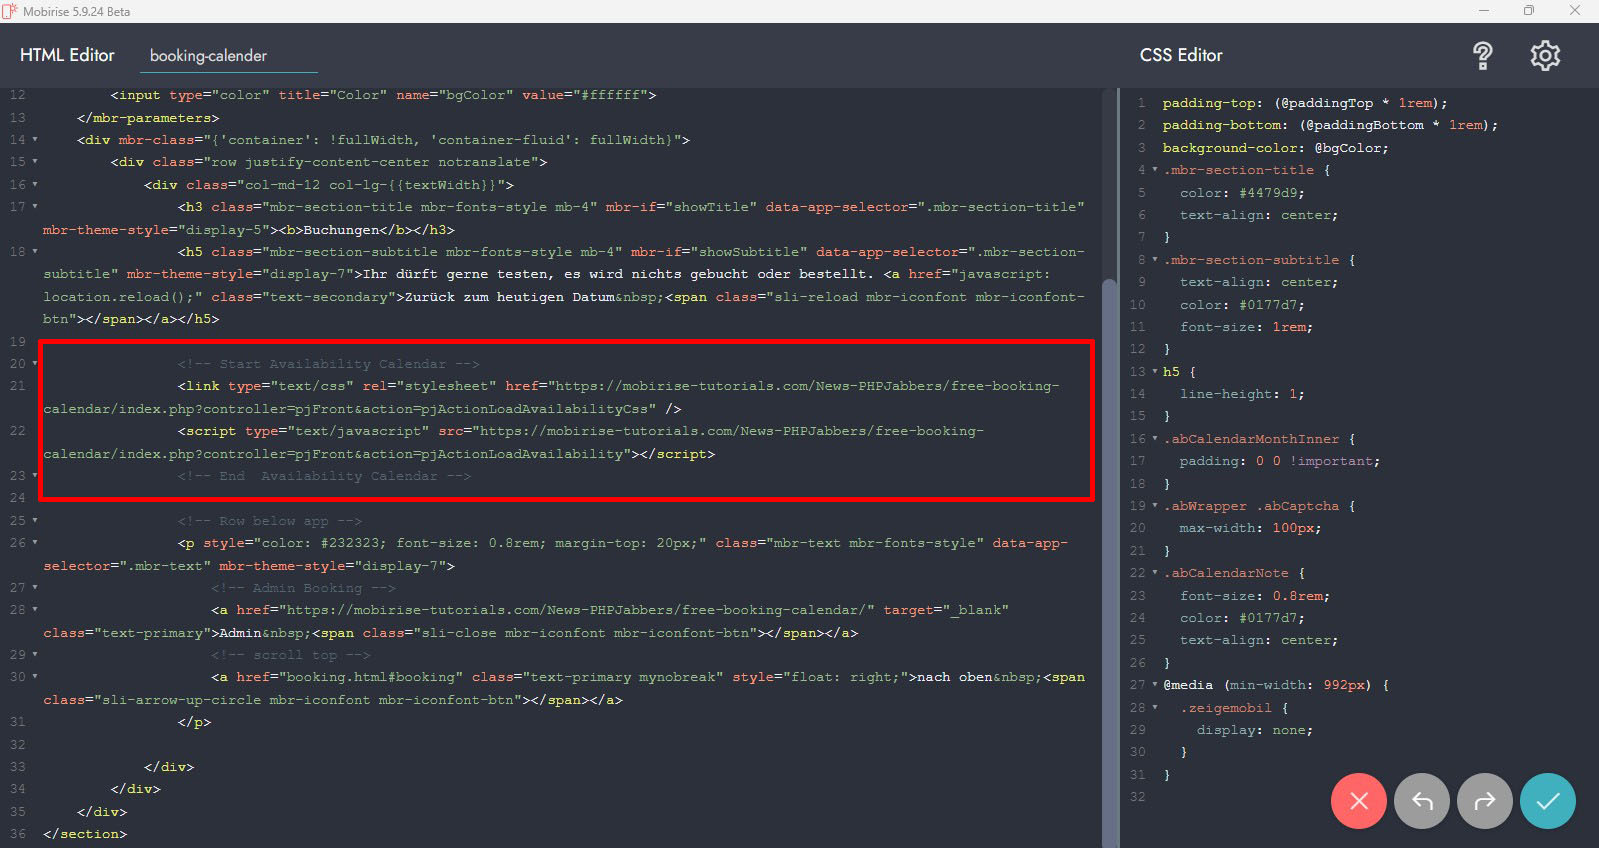Click the undo arrow button
Screen dimensions: 1599x848
coord(1421,801)
